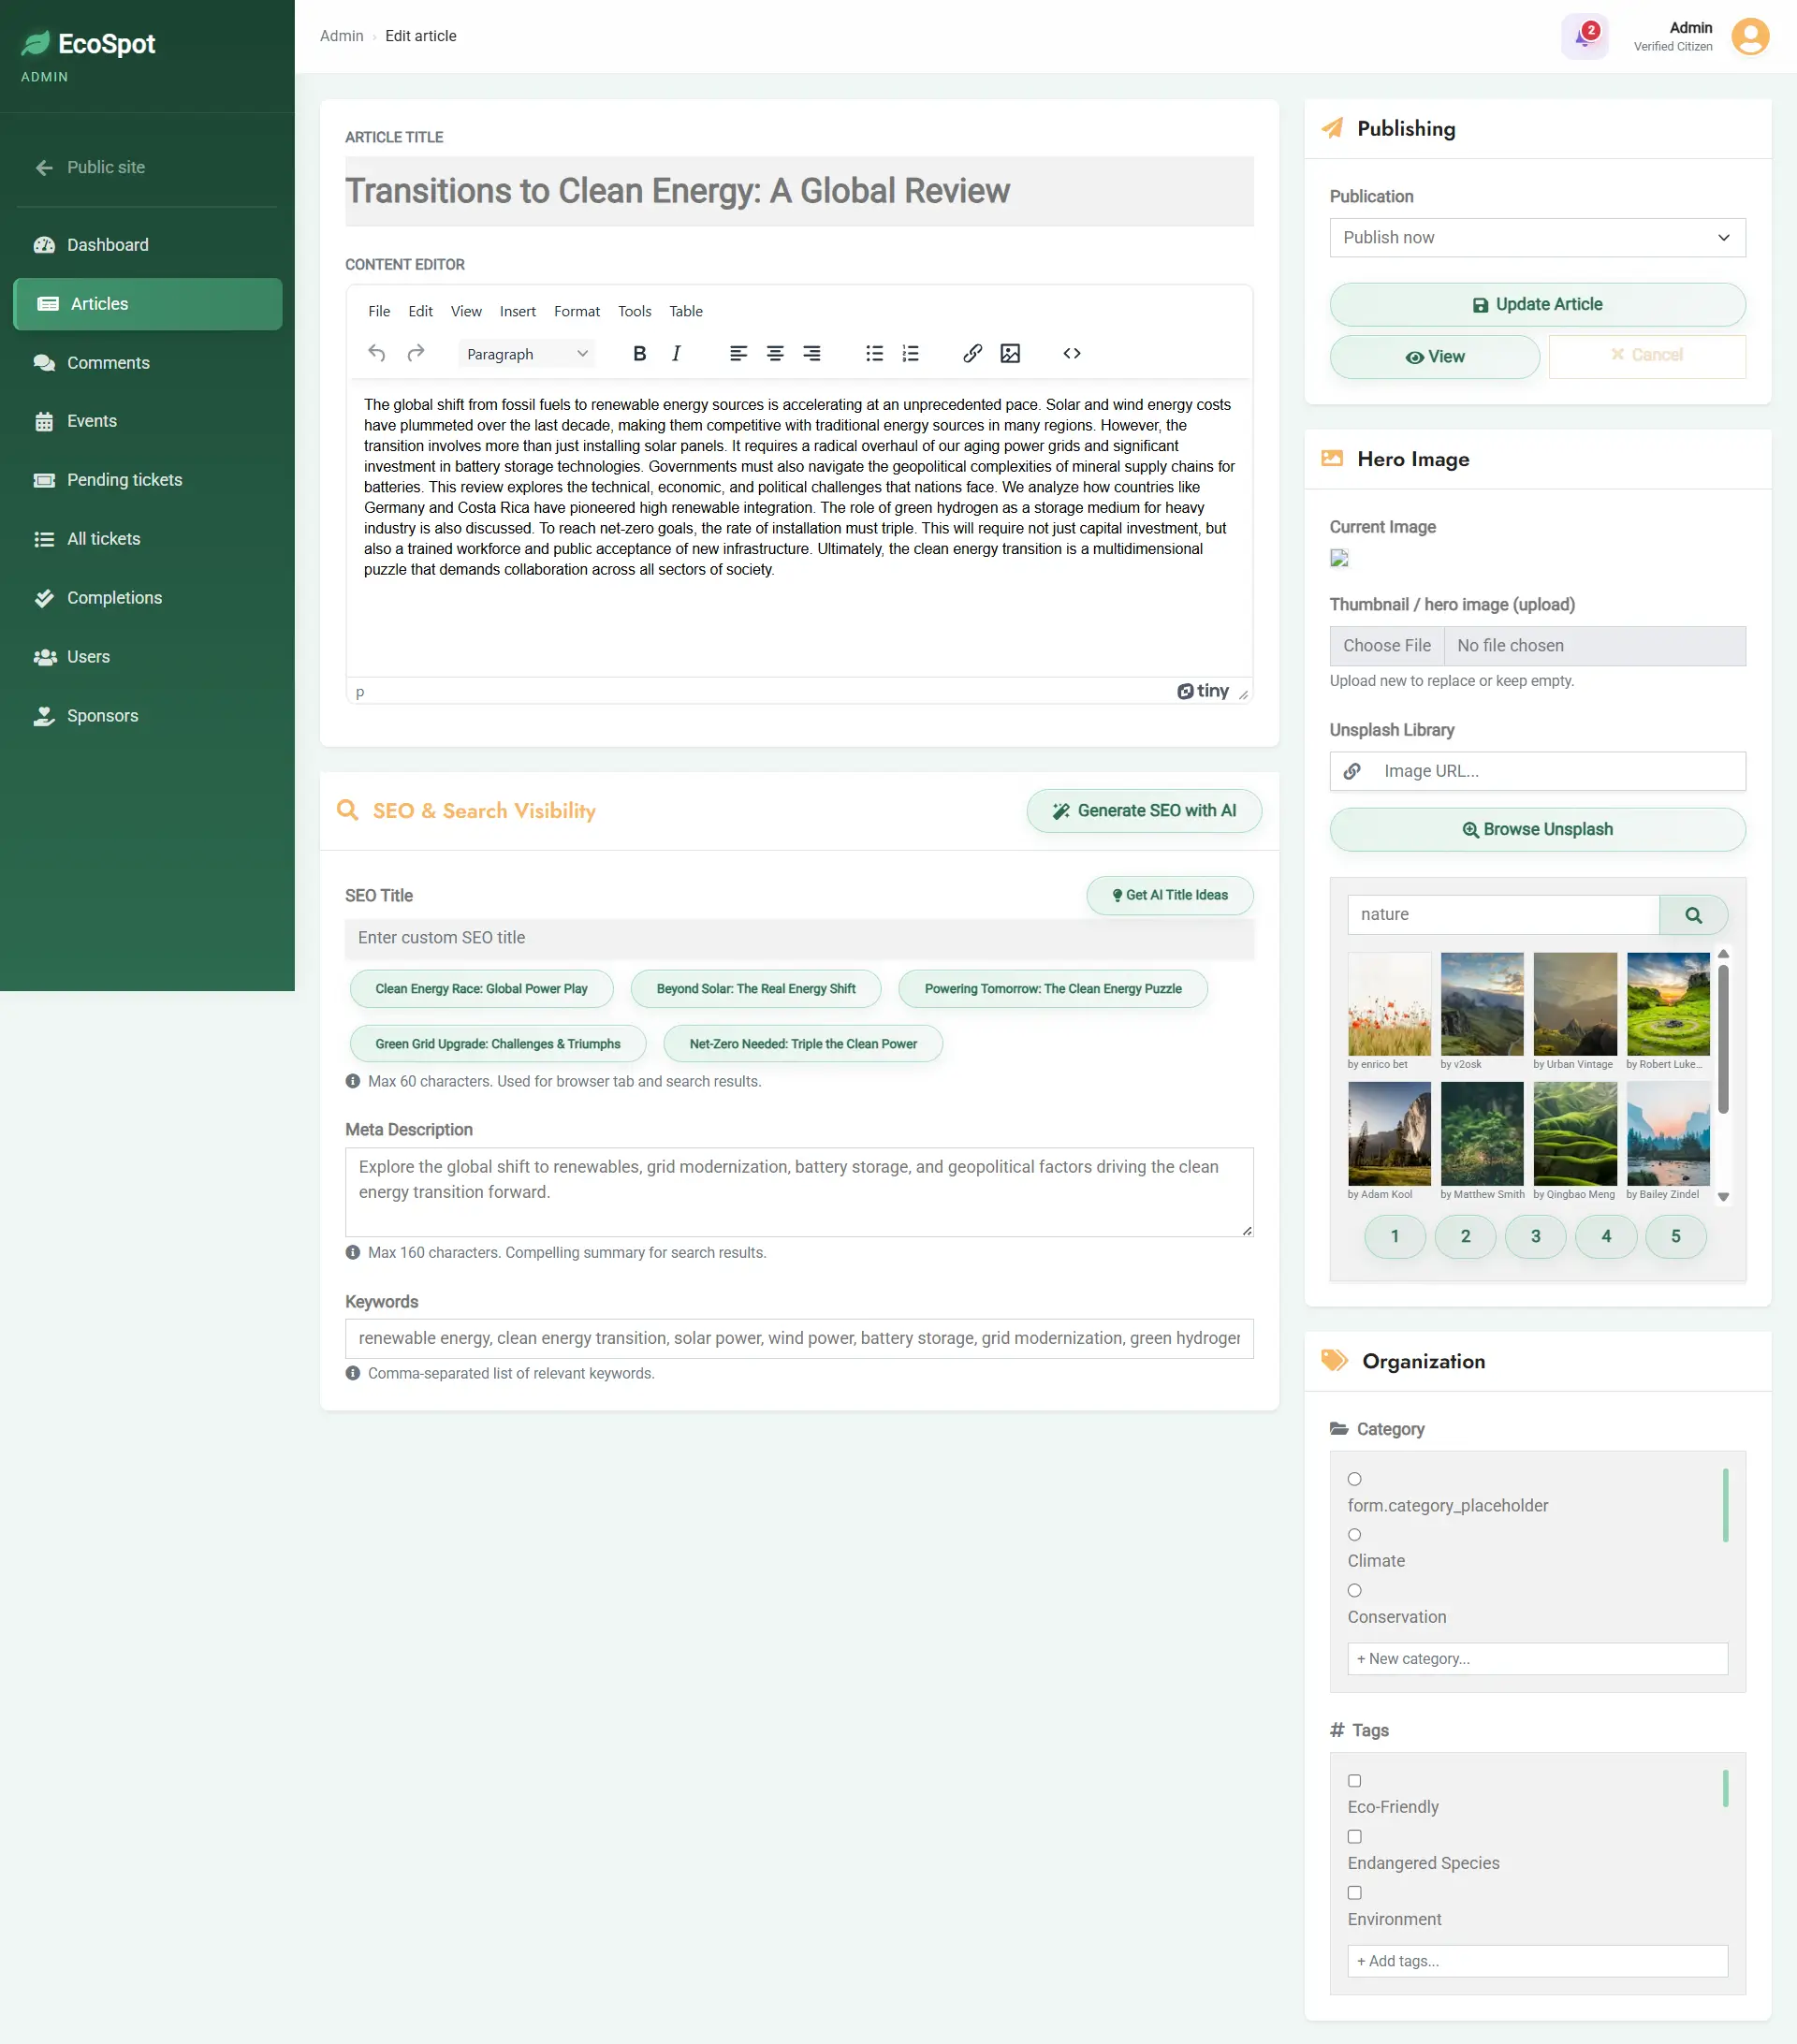Click the Unsplash results scrollbar down arrow
Image resolution: width=1797 pixels, height=2044 pixels.
(x=1723, y=1196)
